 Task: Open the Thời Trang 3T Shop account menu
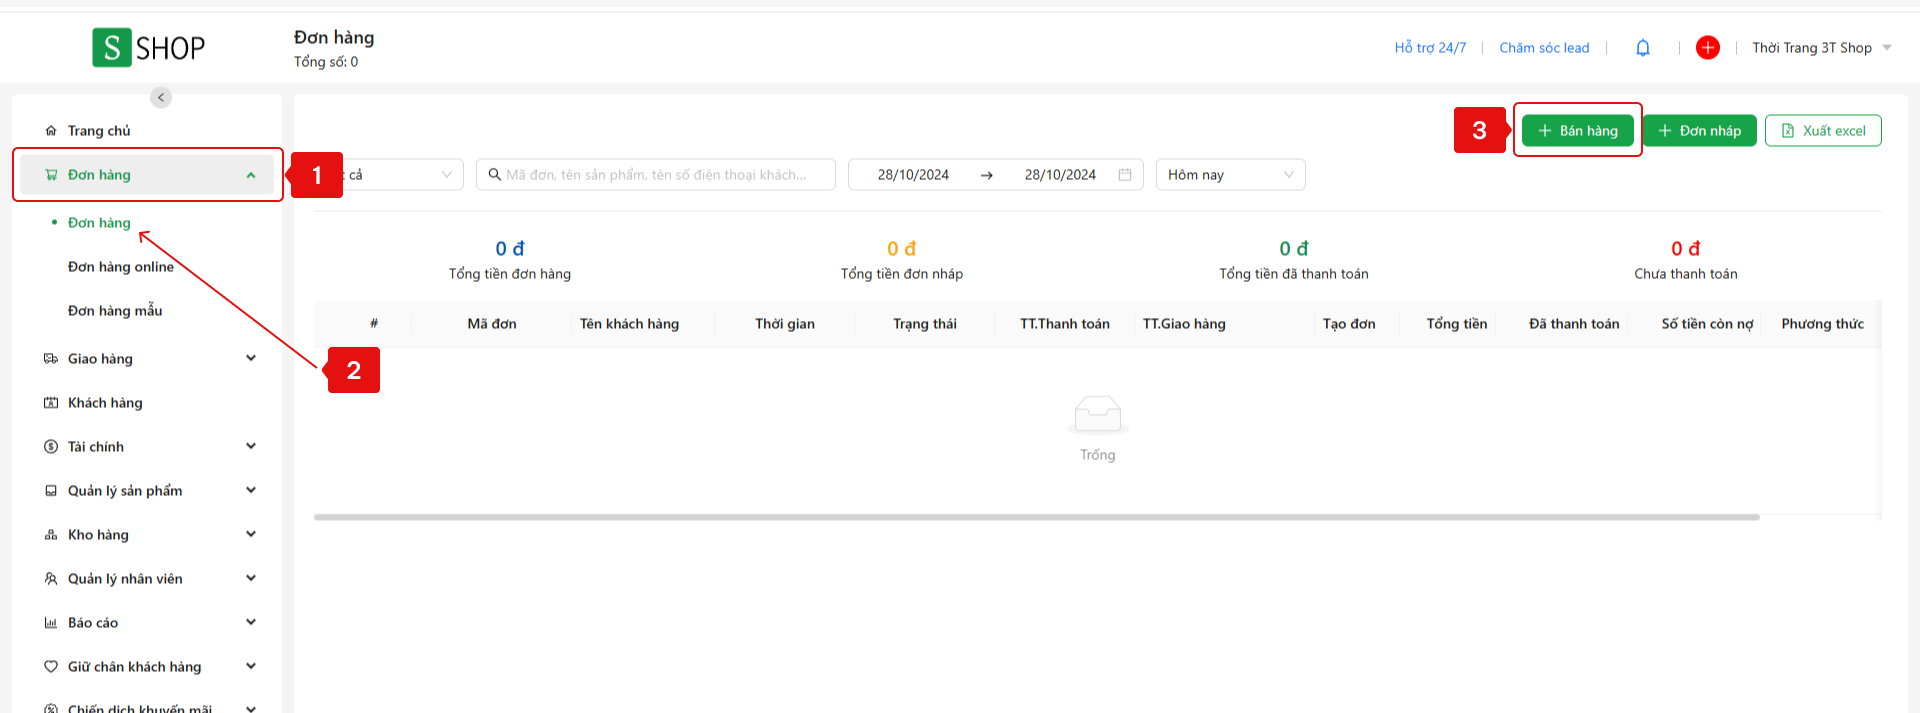tap(1821, 48)
